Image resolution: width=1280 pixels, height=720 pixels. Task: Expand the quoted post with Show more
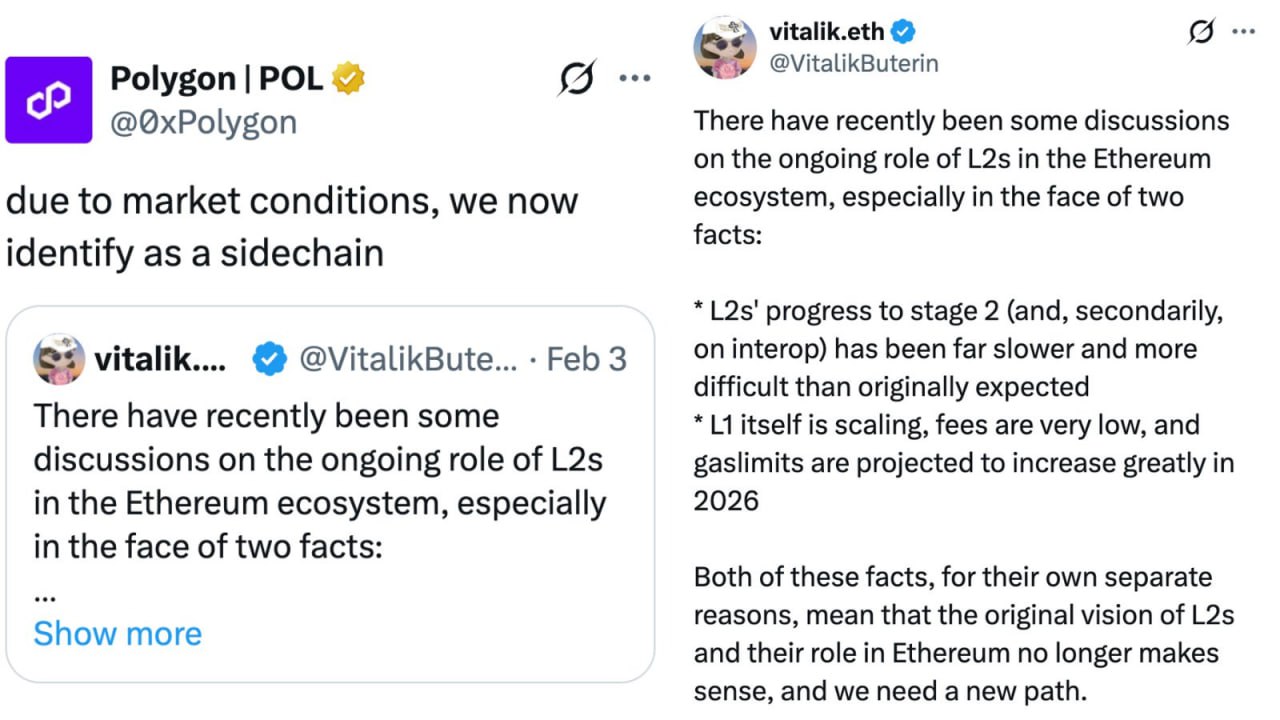(x=117, y=633)
